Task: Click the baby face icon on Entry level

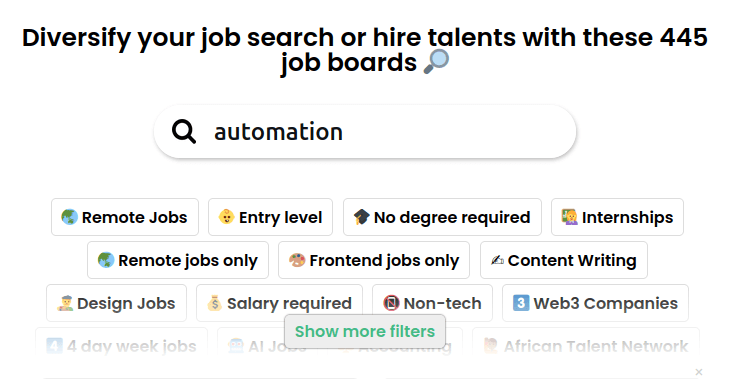Action: coord(226,217)
